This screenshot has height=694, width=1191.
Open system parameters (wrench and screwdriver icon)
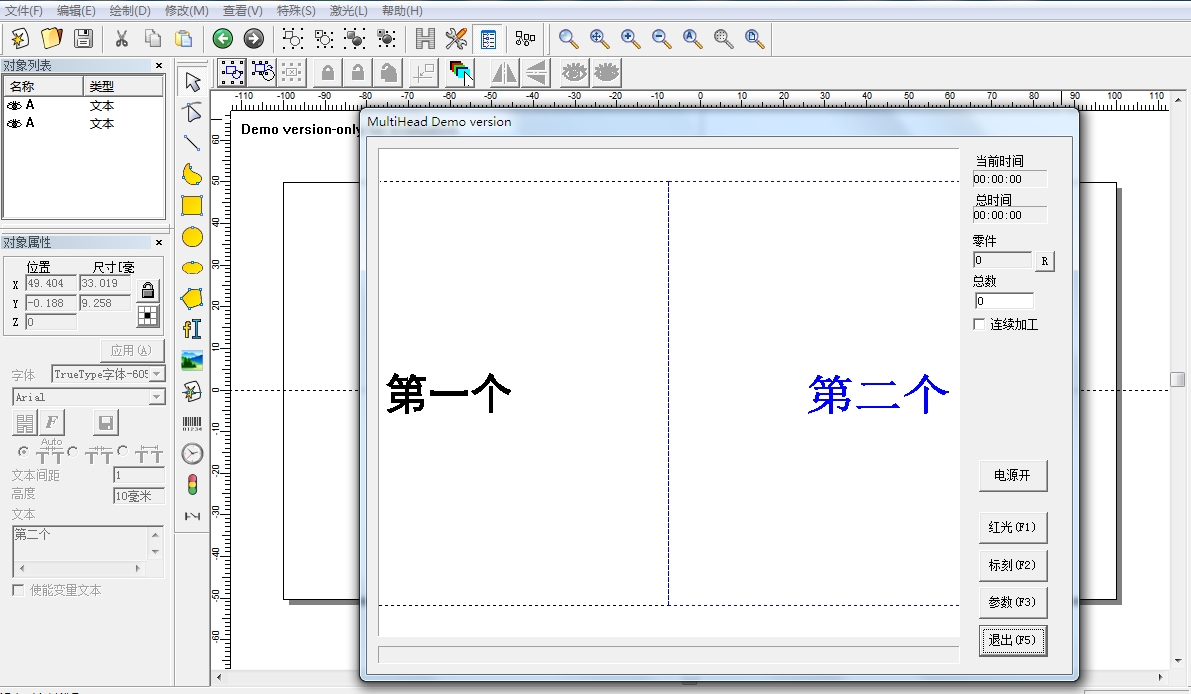click(x=456, y=38)
